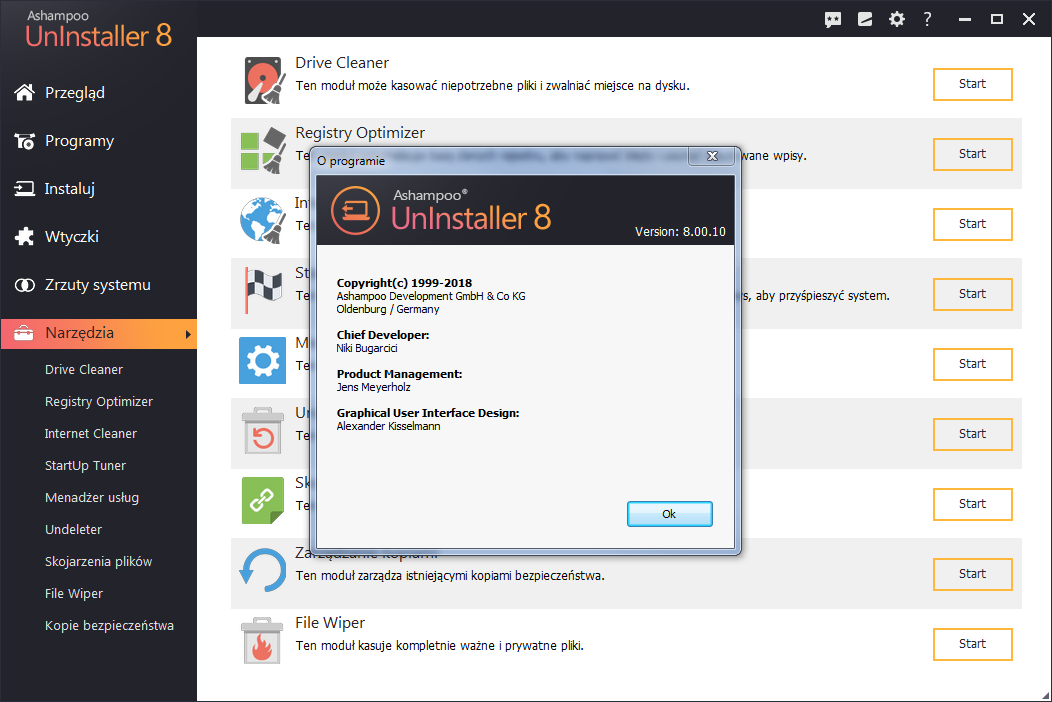This screenshot has width=1052, height=702.
Task: Open the help question mark
Action: [927, 19]
